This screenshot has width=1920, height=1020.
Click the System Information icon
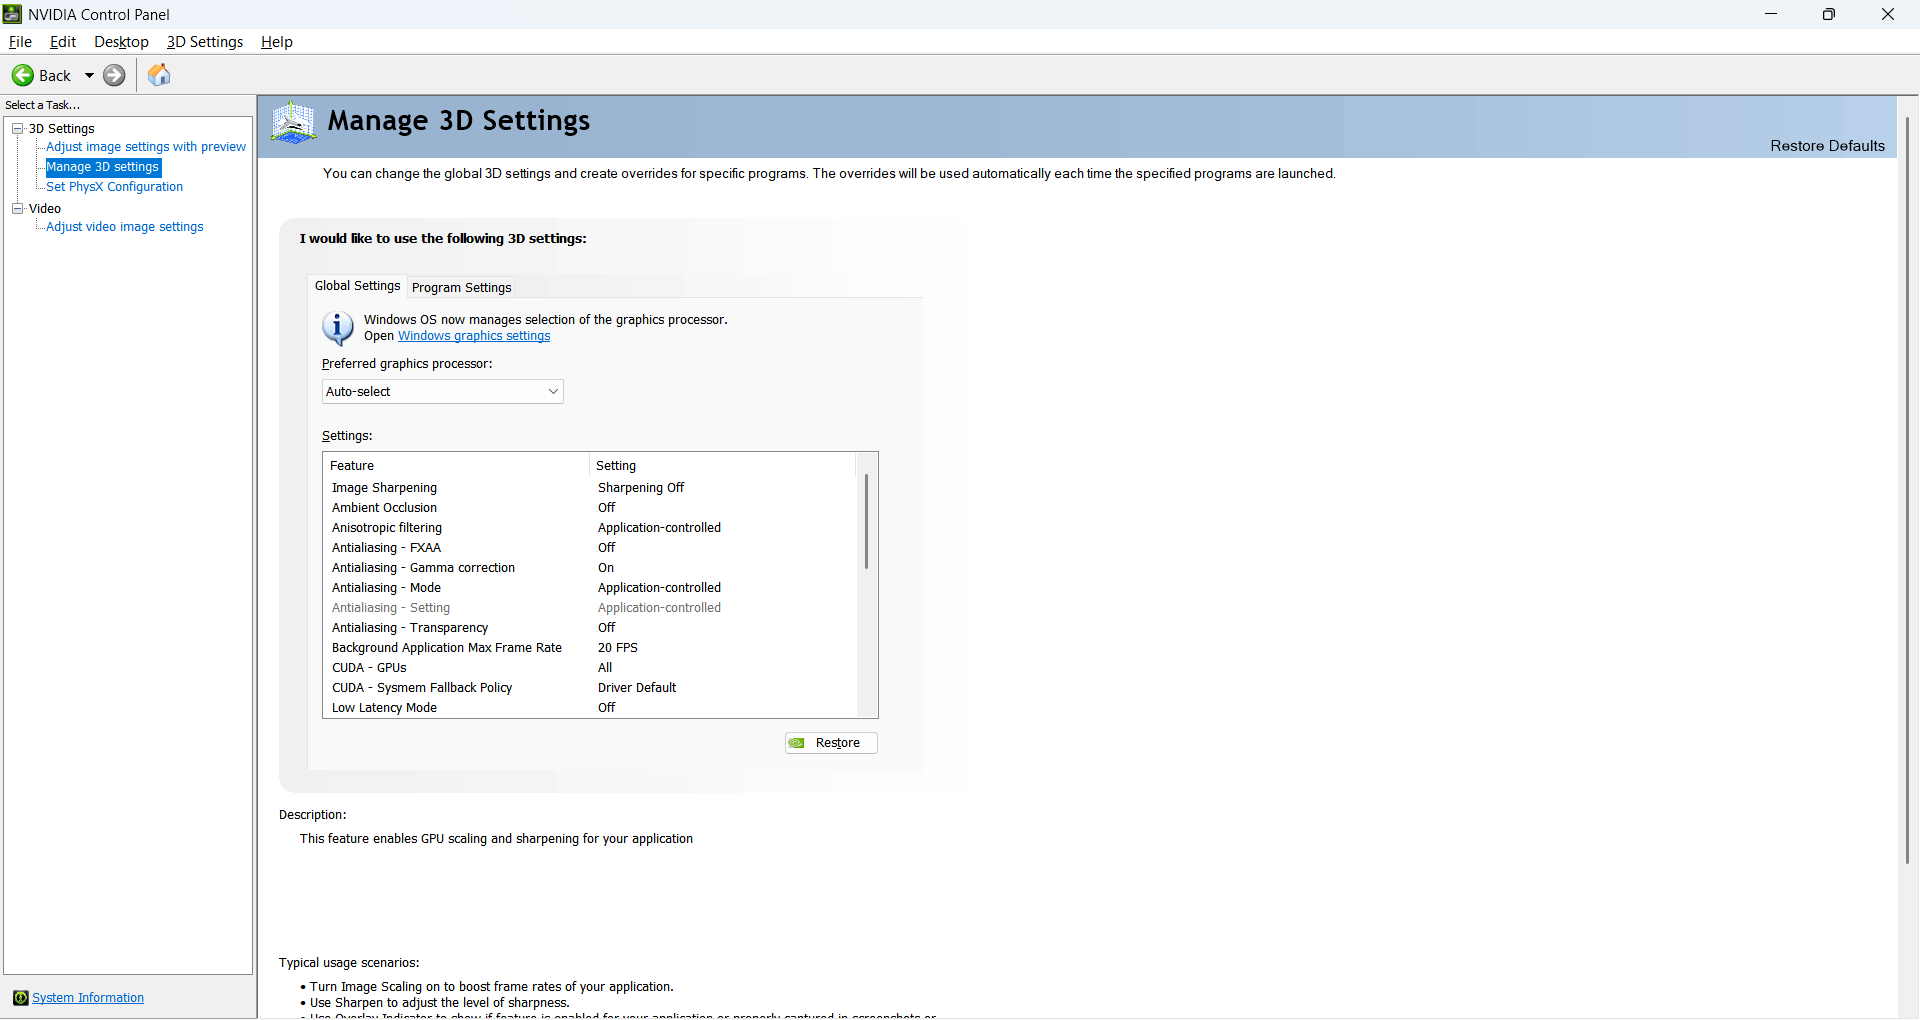(x=20, y=998)
